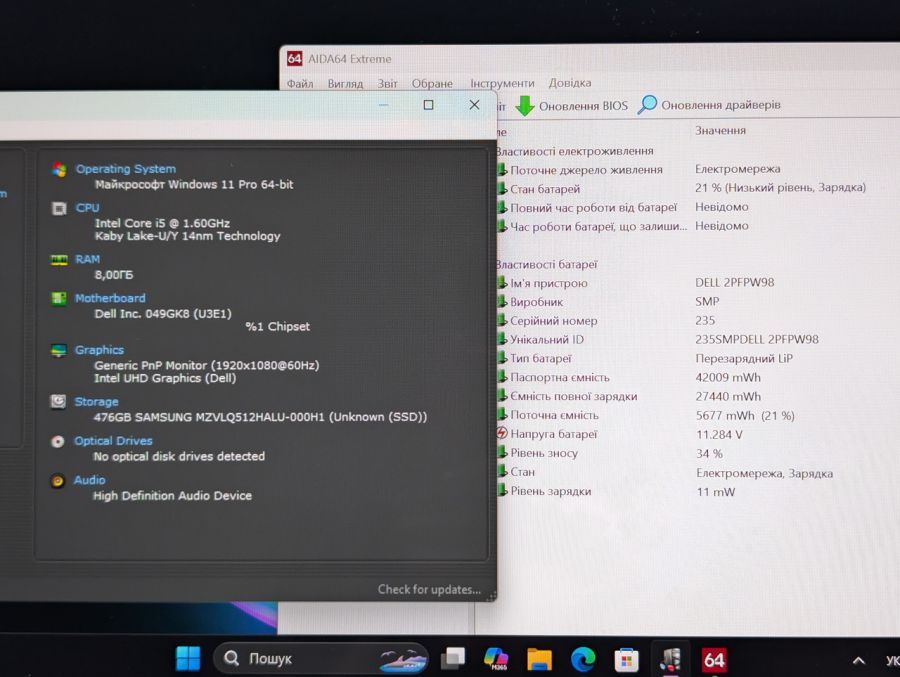The height and width of the screenshot is (677, 900).
Task: Click the green Оновлення BIOS arrow icon
Action: 525,106
